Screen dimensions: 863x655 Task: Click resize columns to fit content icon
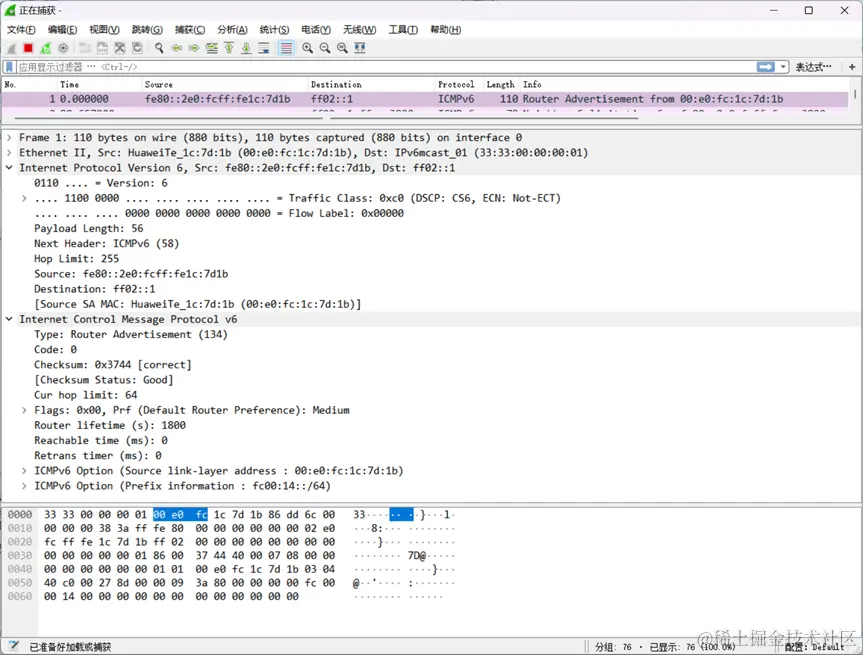pyautogui.click(x=360, y=48)
